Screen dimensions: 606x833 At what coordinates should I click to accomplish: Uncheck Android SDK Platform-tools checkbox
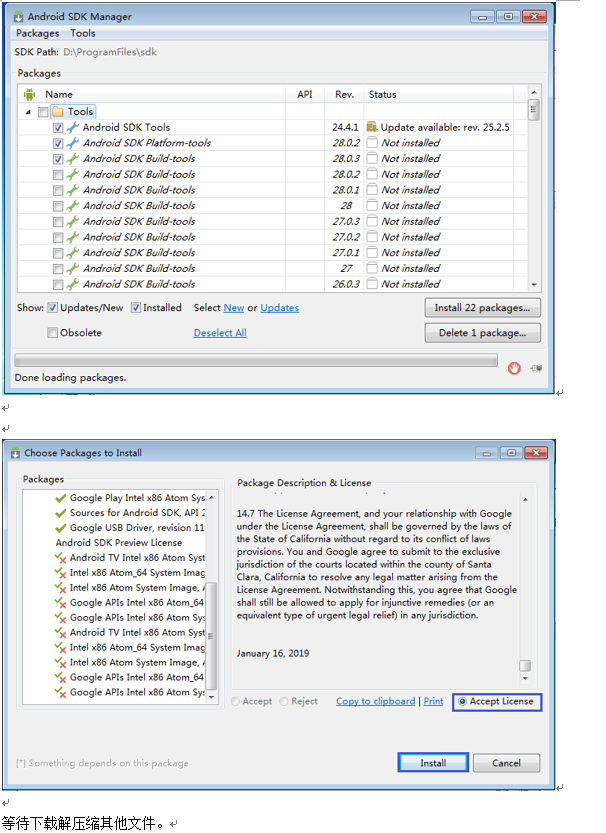tap(58, 143)
